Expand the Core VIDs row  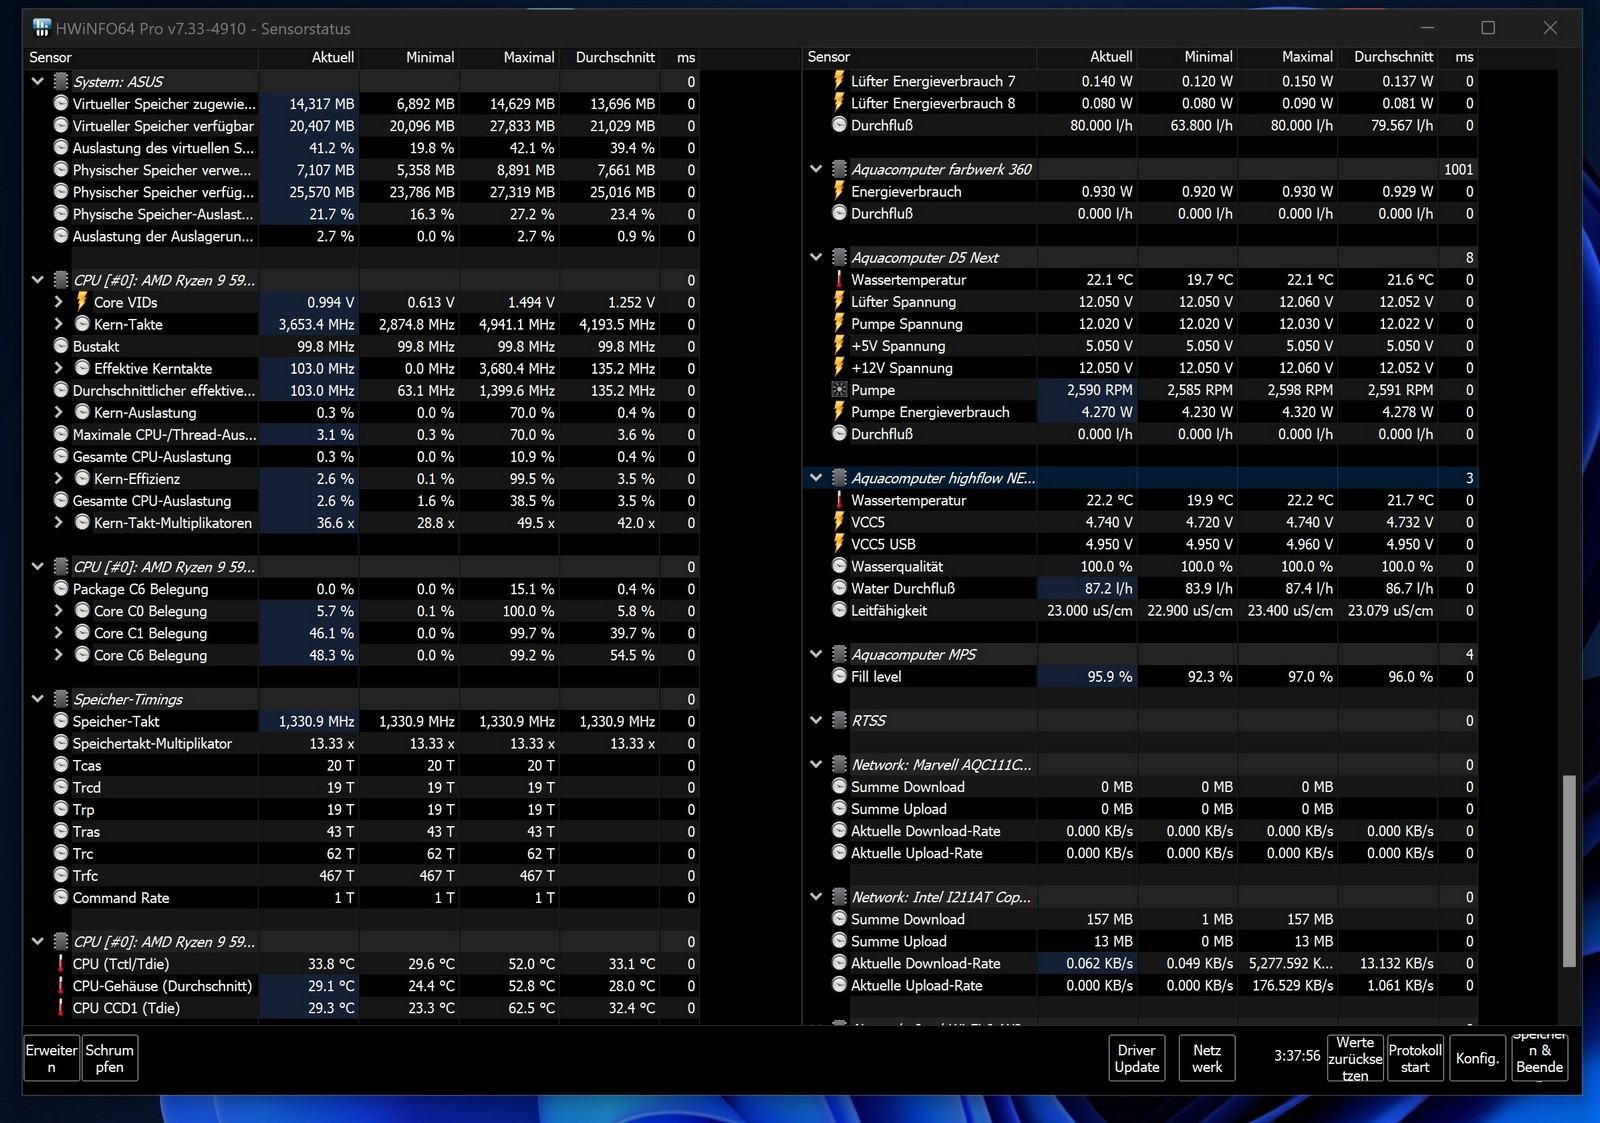pyautogui.click(x=58, y=302)
